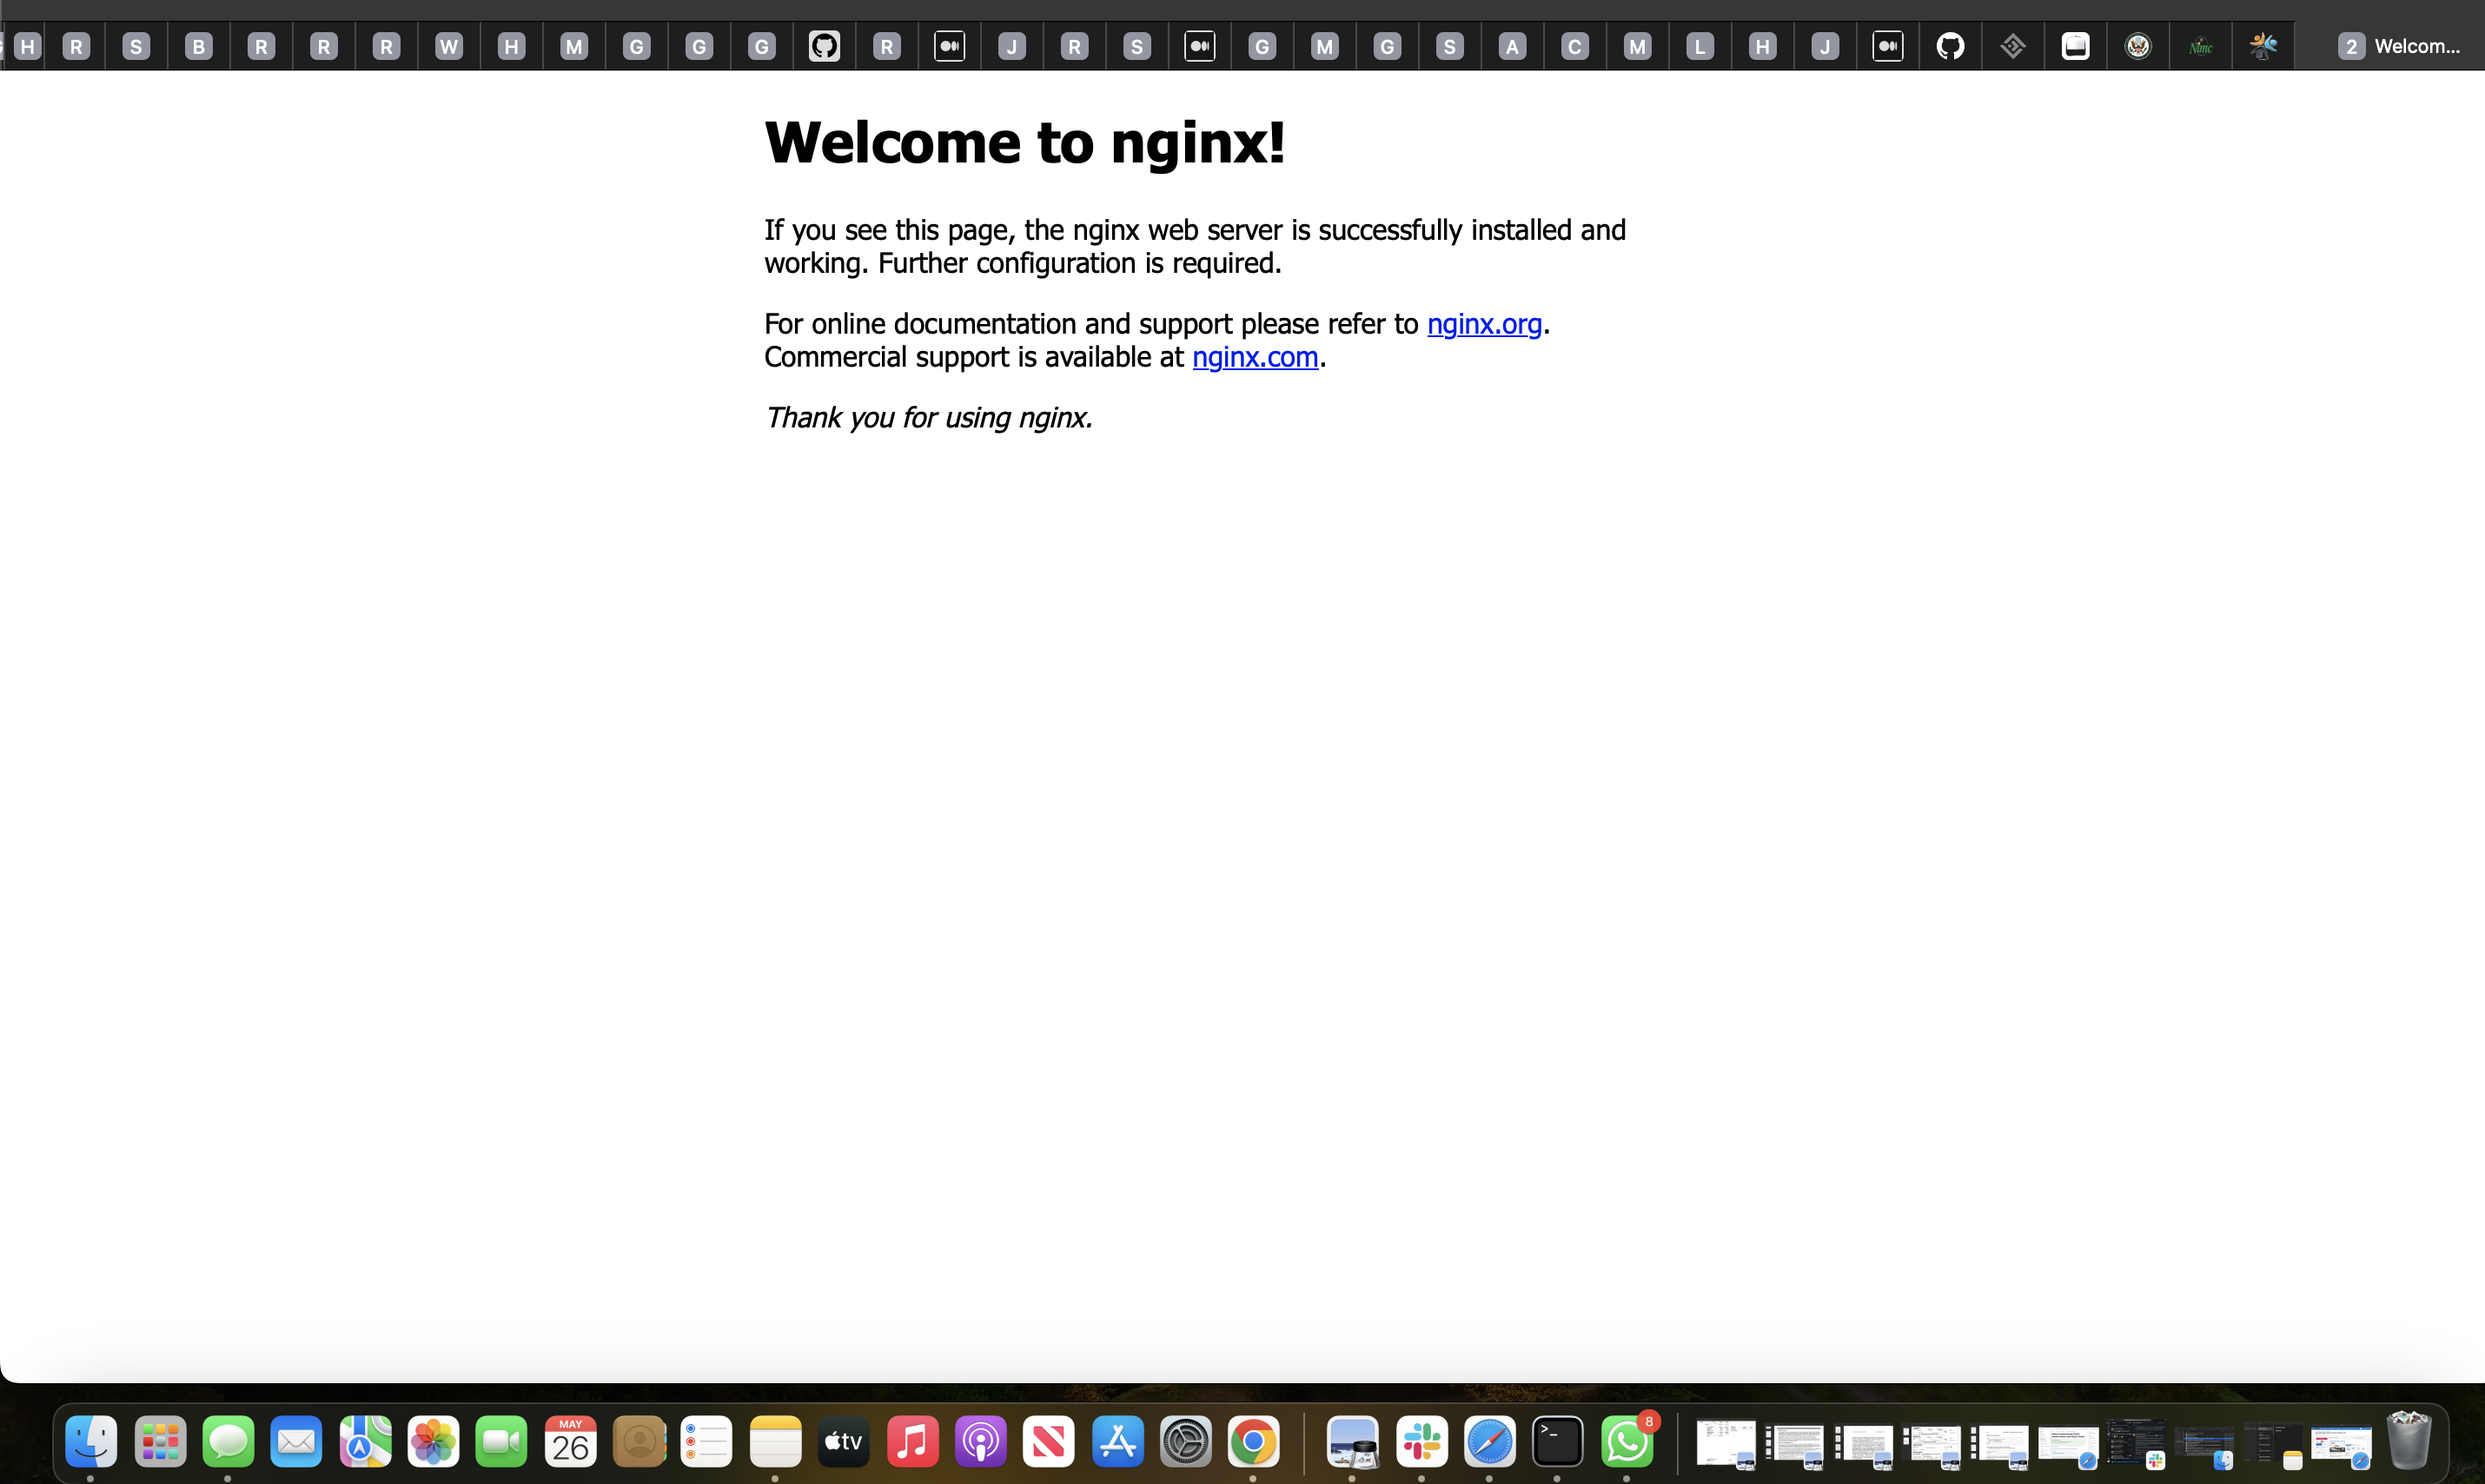Select the active Welcome tab

(2400, 46)
